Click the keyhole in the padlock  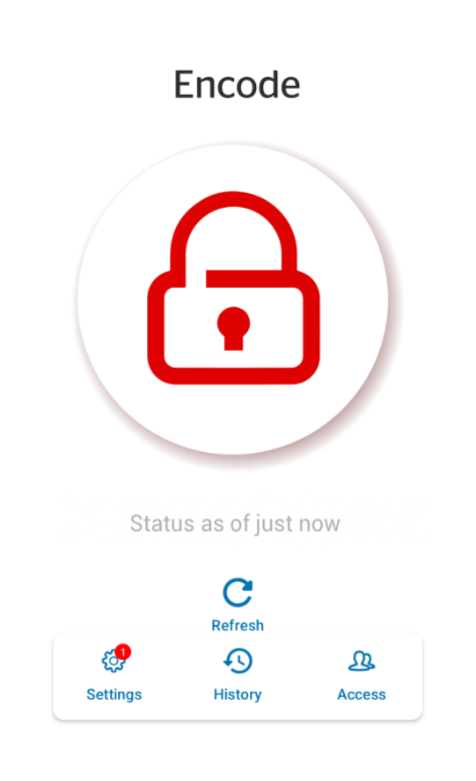tap(234, 329)
